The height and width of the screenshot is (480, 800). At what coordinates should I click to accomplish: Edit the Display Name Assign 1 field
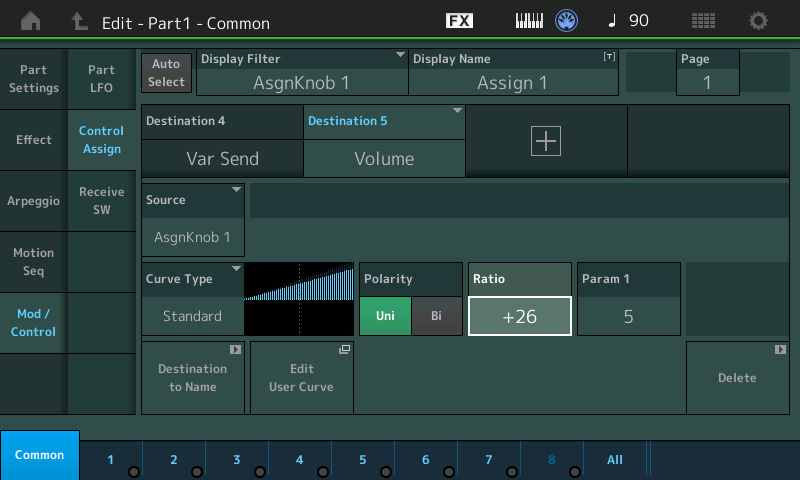click(513, 72)
